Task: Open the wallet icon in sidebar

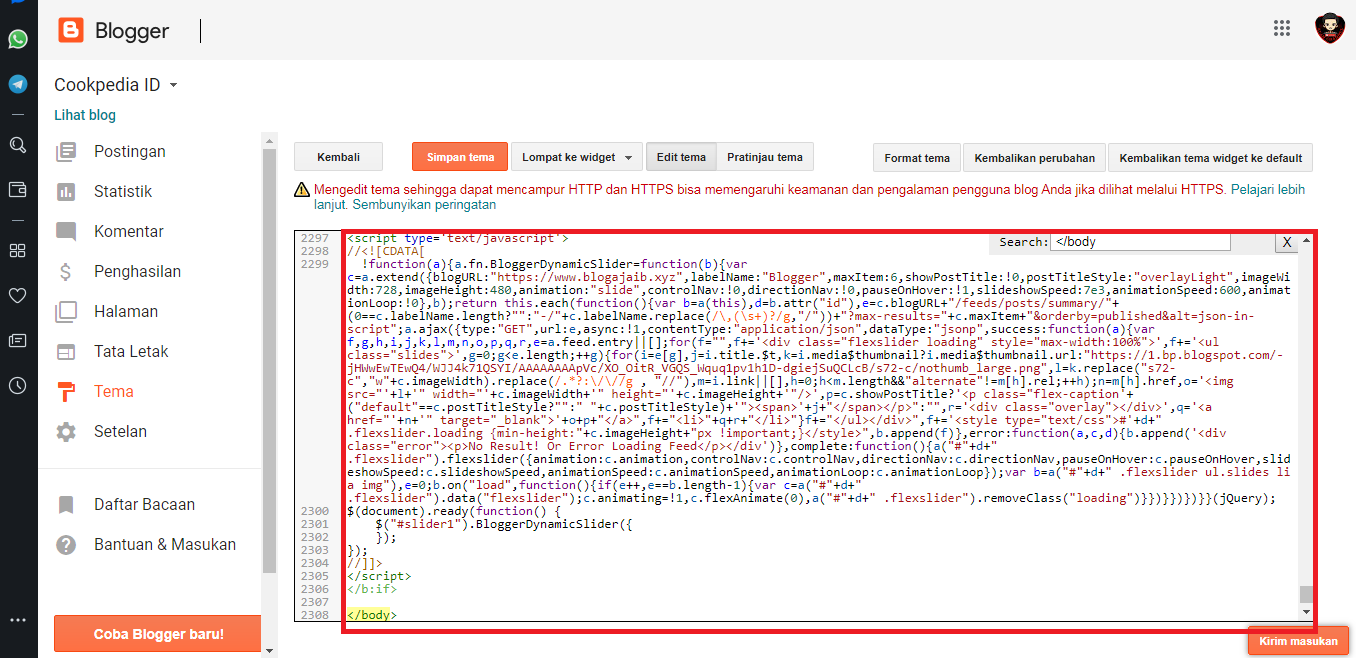Action: tap(18, 189)
